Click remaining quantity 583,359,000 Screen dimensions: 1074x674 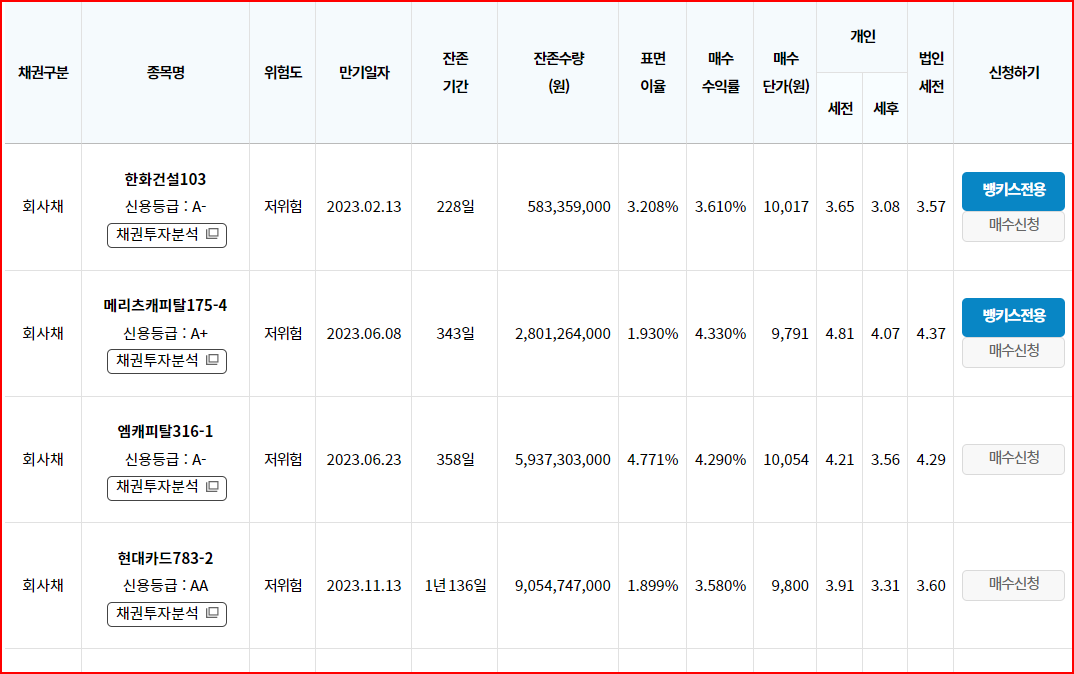click(x=569, y=207)
